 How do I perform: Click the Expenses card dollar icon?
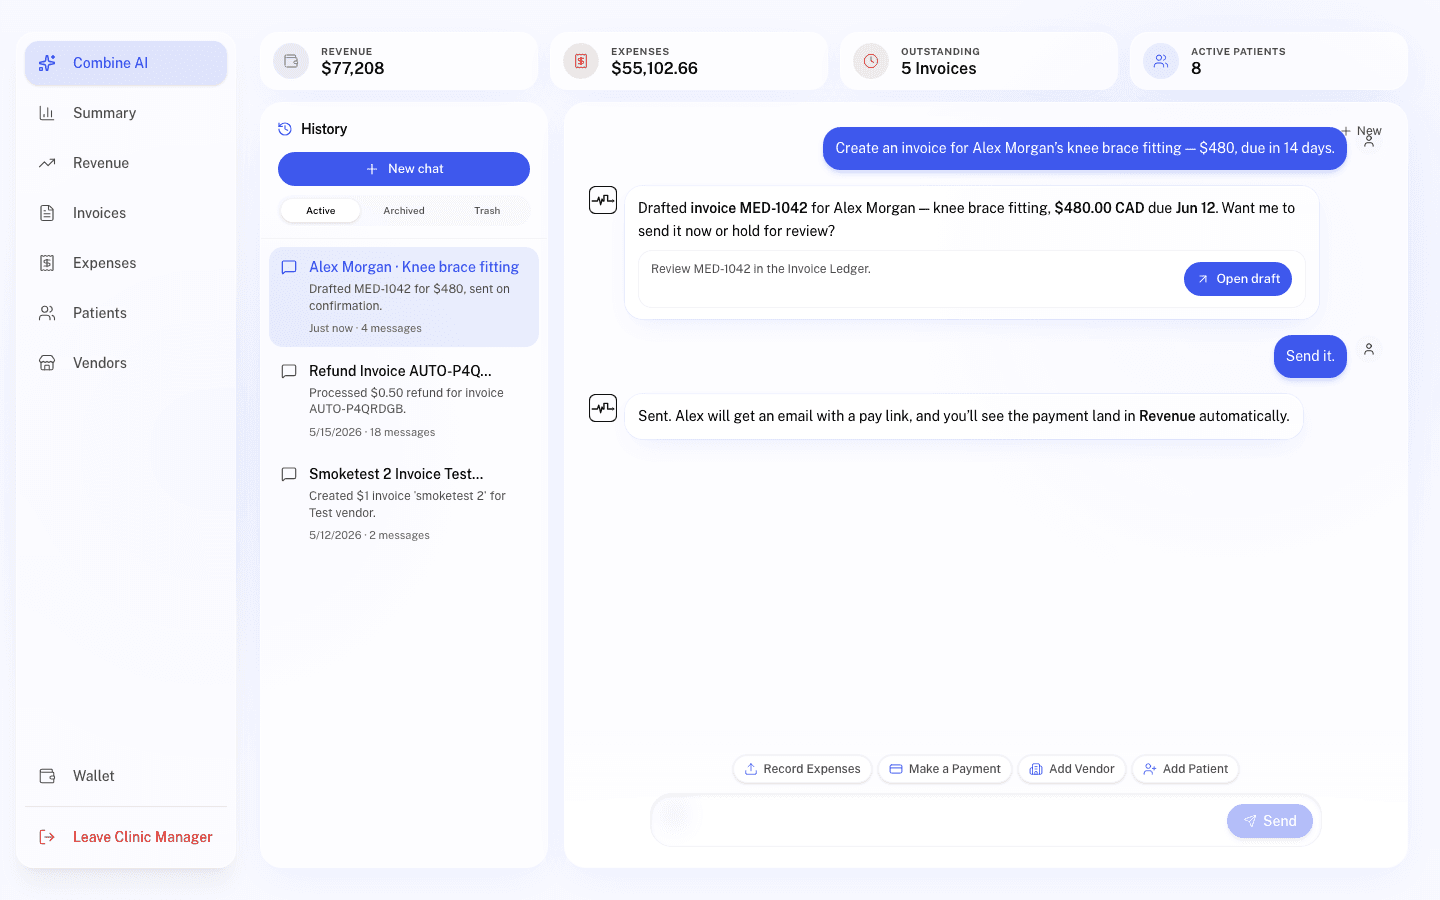pyautogui.click(x=581, y=61)
